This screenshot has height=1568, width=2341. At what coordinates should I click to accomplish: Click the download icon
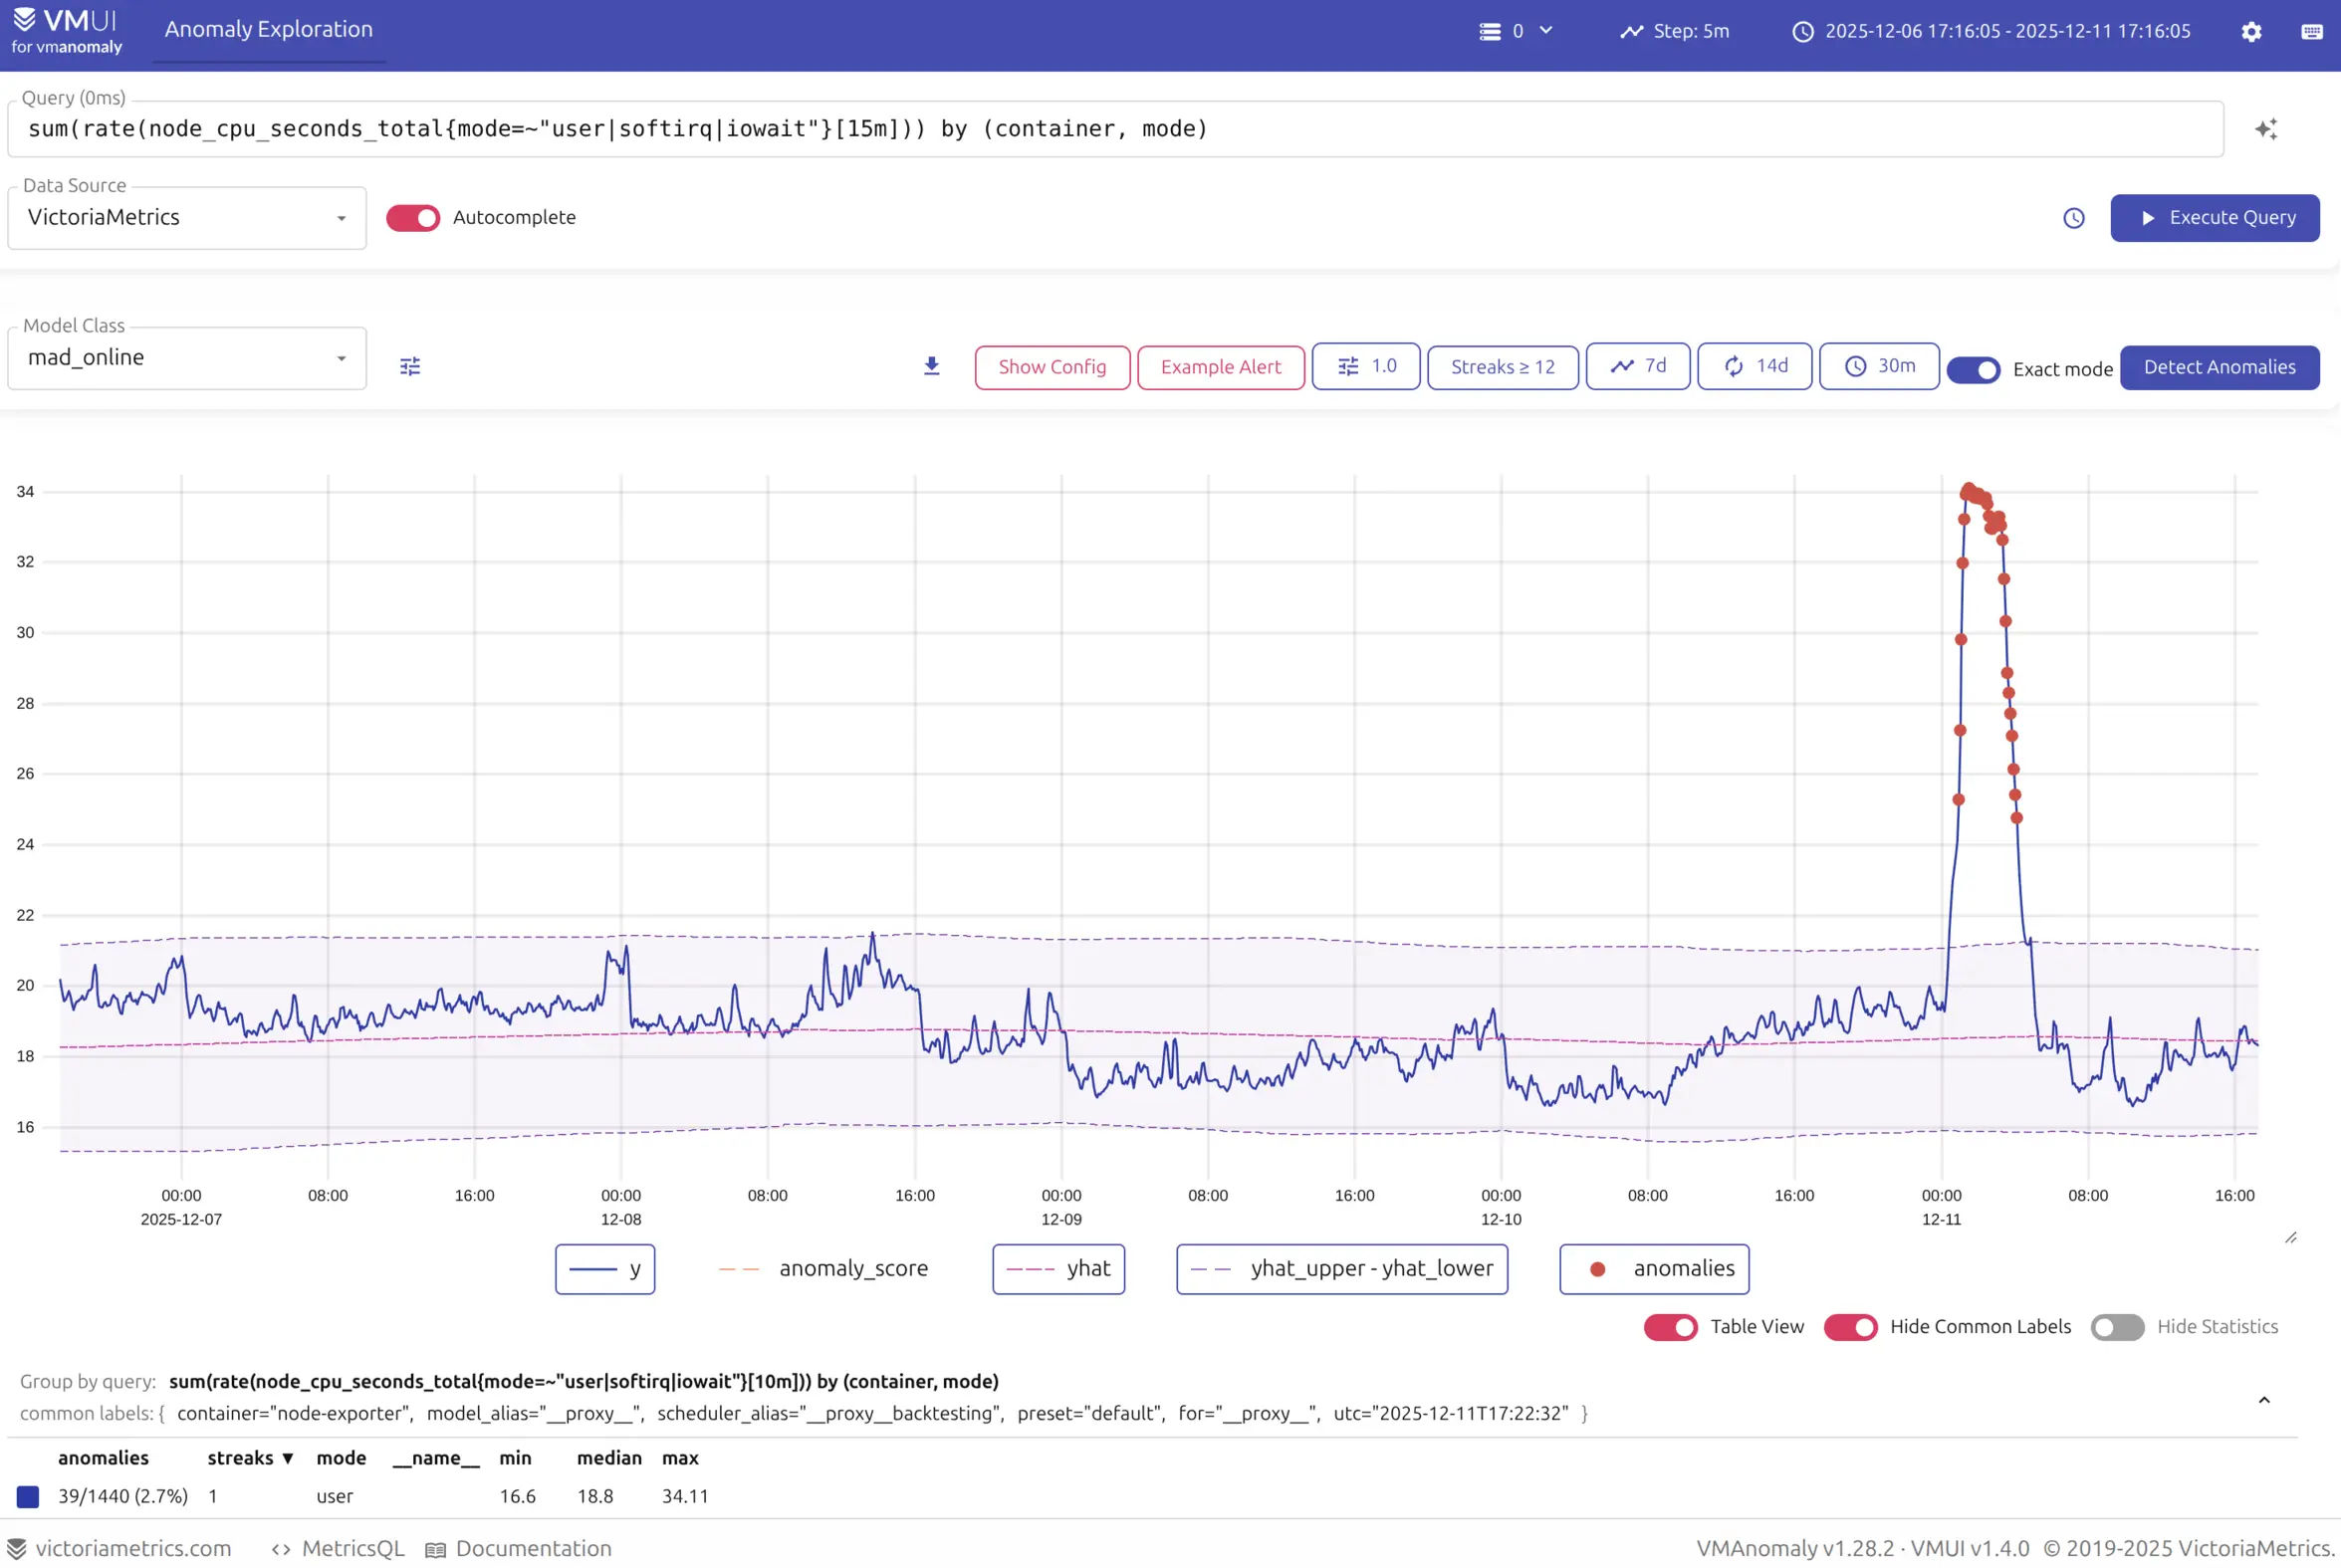(x=931, y=367)
